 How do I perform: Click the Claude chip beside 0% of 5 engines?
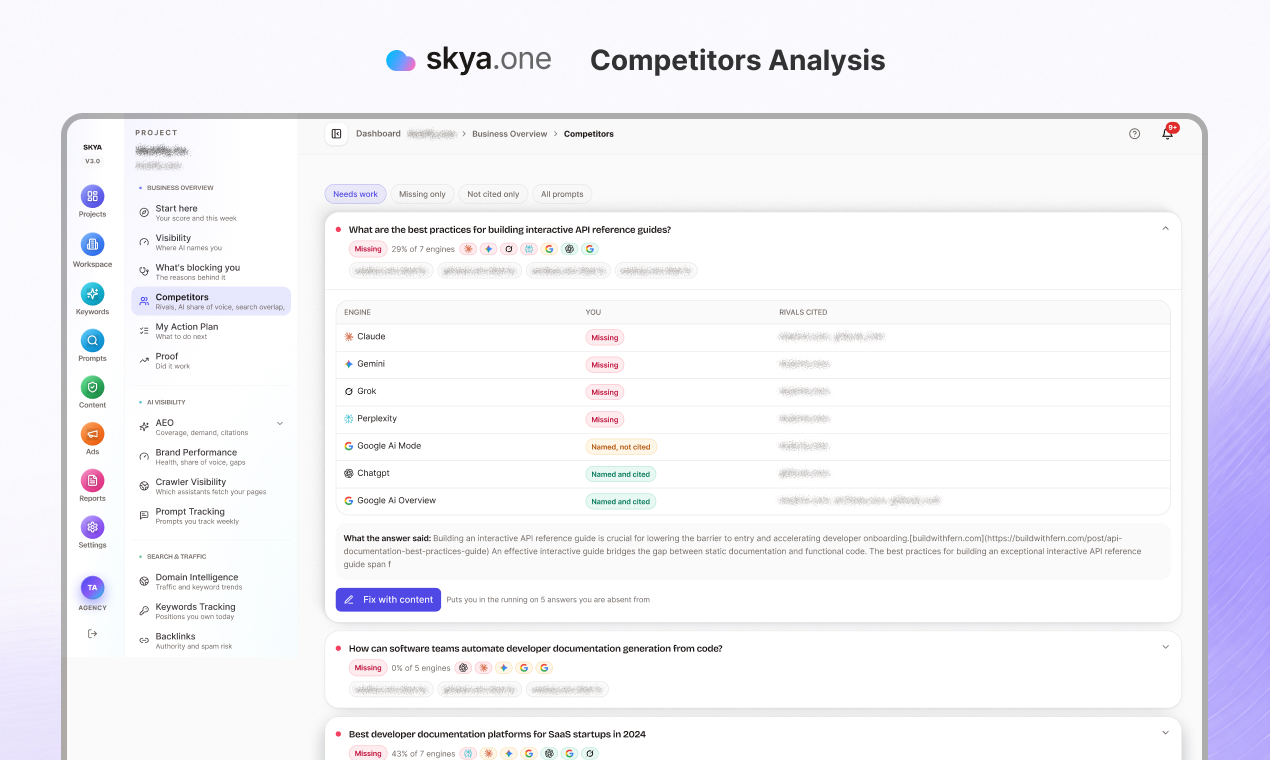coord(483,668)
